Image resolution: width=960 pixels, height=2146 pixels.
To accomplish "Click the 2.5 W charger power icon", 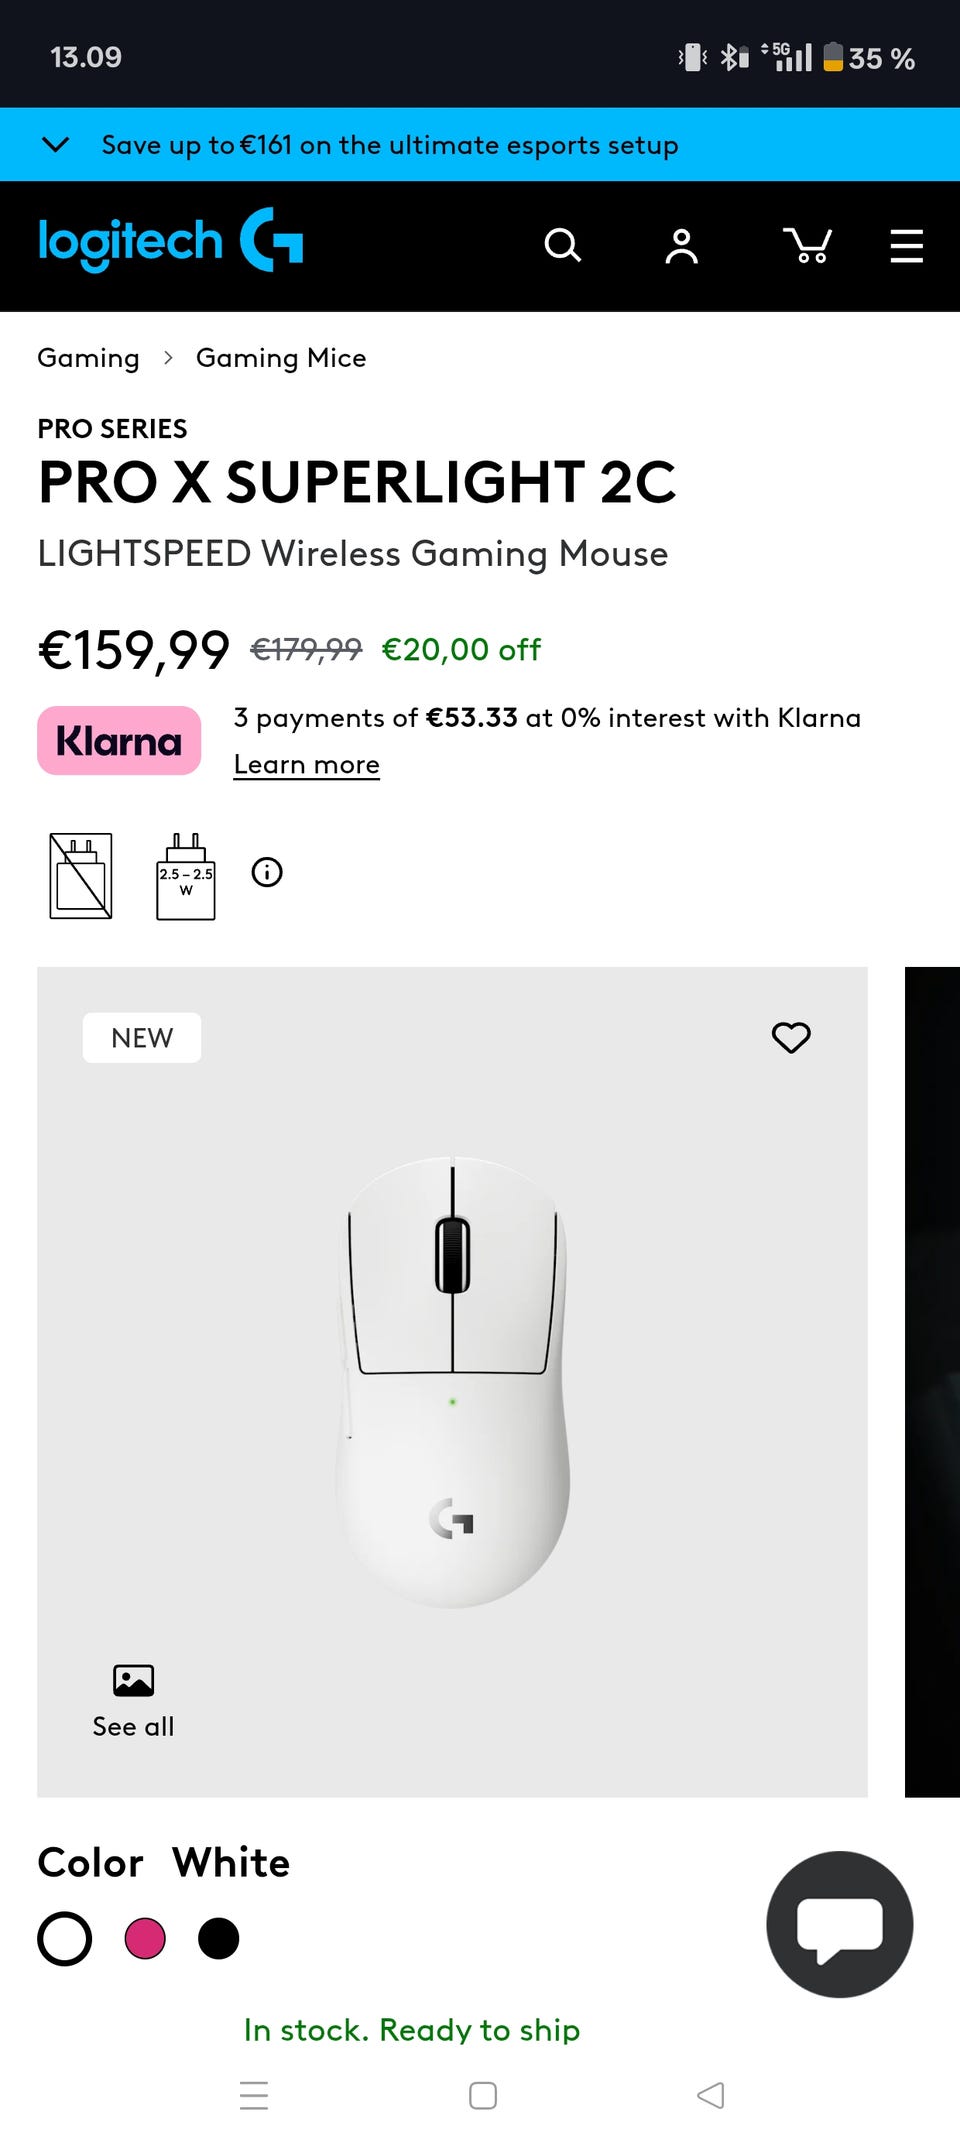I will point(186,876).
